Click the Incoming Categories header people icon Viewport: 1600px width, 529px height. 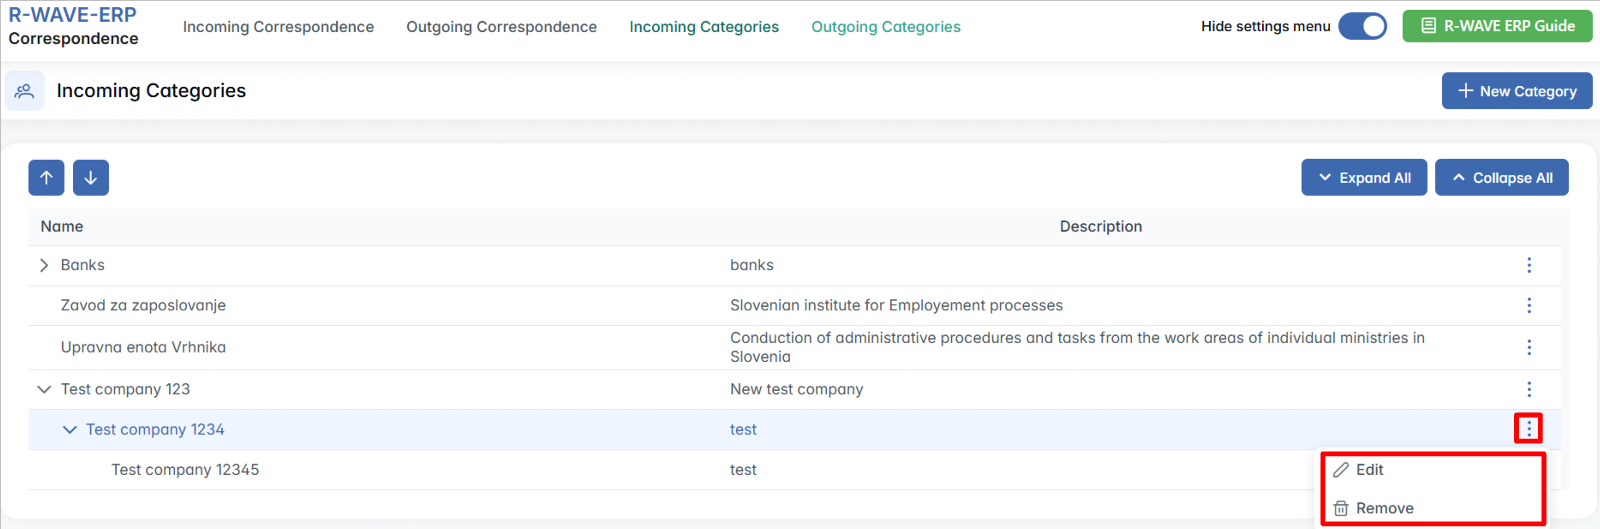(x=25, y=91)
